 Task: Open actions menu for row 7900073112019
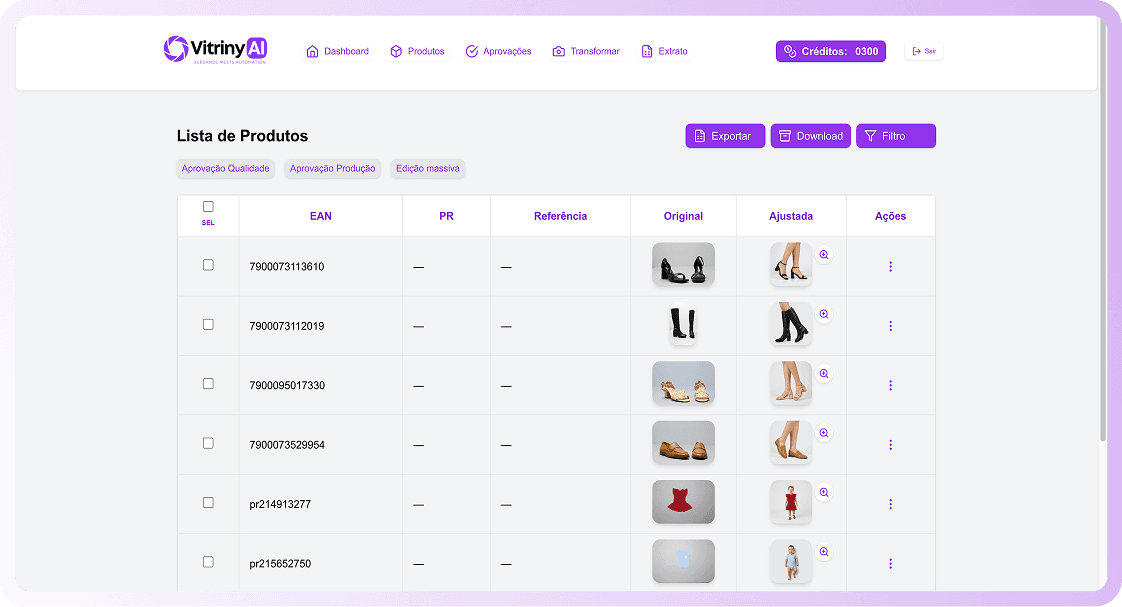tap(890, 326)
